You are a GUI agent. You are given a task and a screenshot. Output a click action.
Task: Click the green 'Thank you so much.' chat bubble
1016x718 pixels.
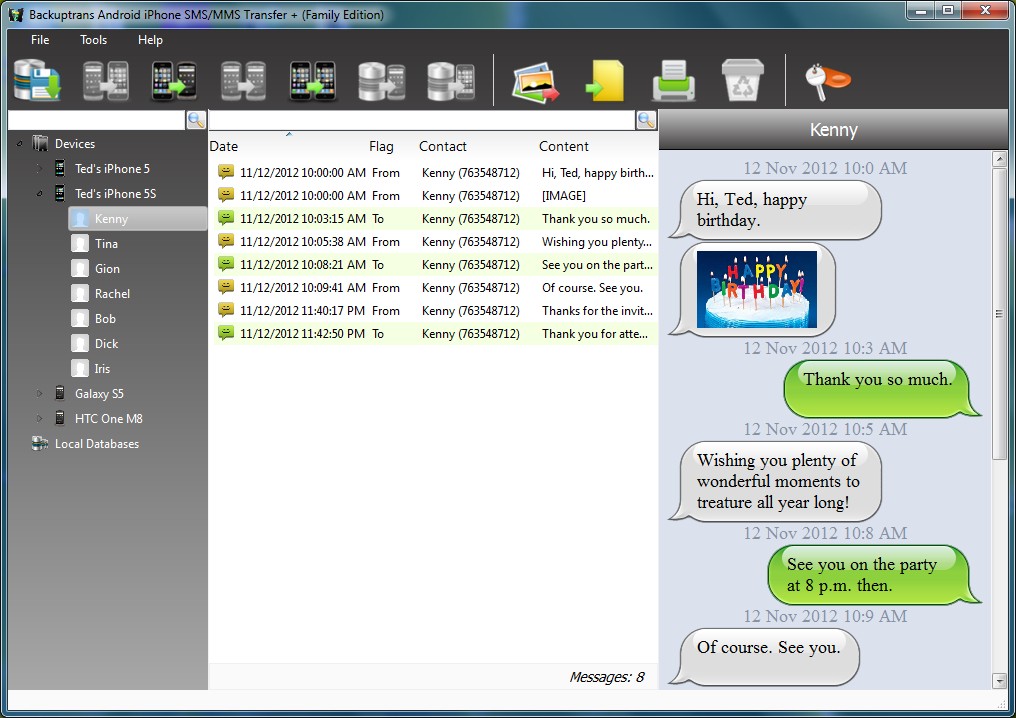tap(881, 388)
